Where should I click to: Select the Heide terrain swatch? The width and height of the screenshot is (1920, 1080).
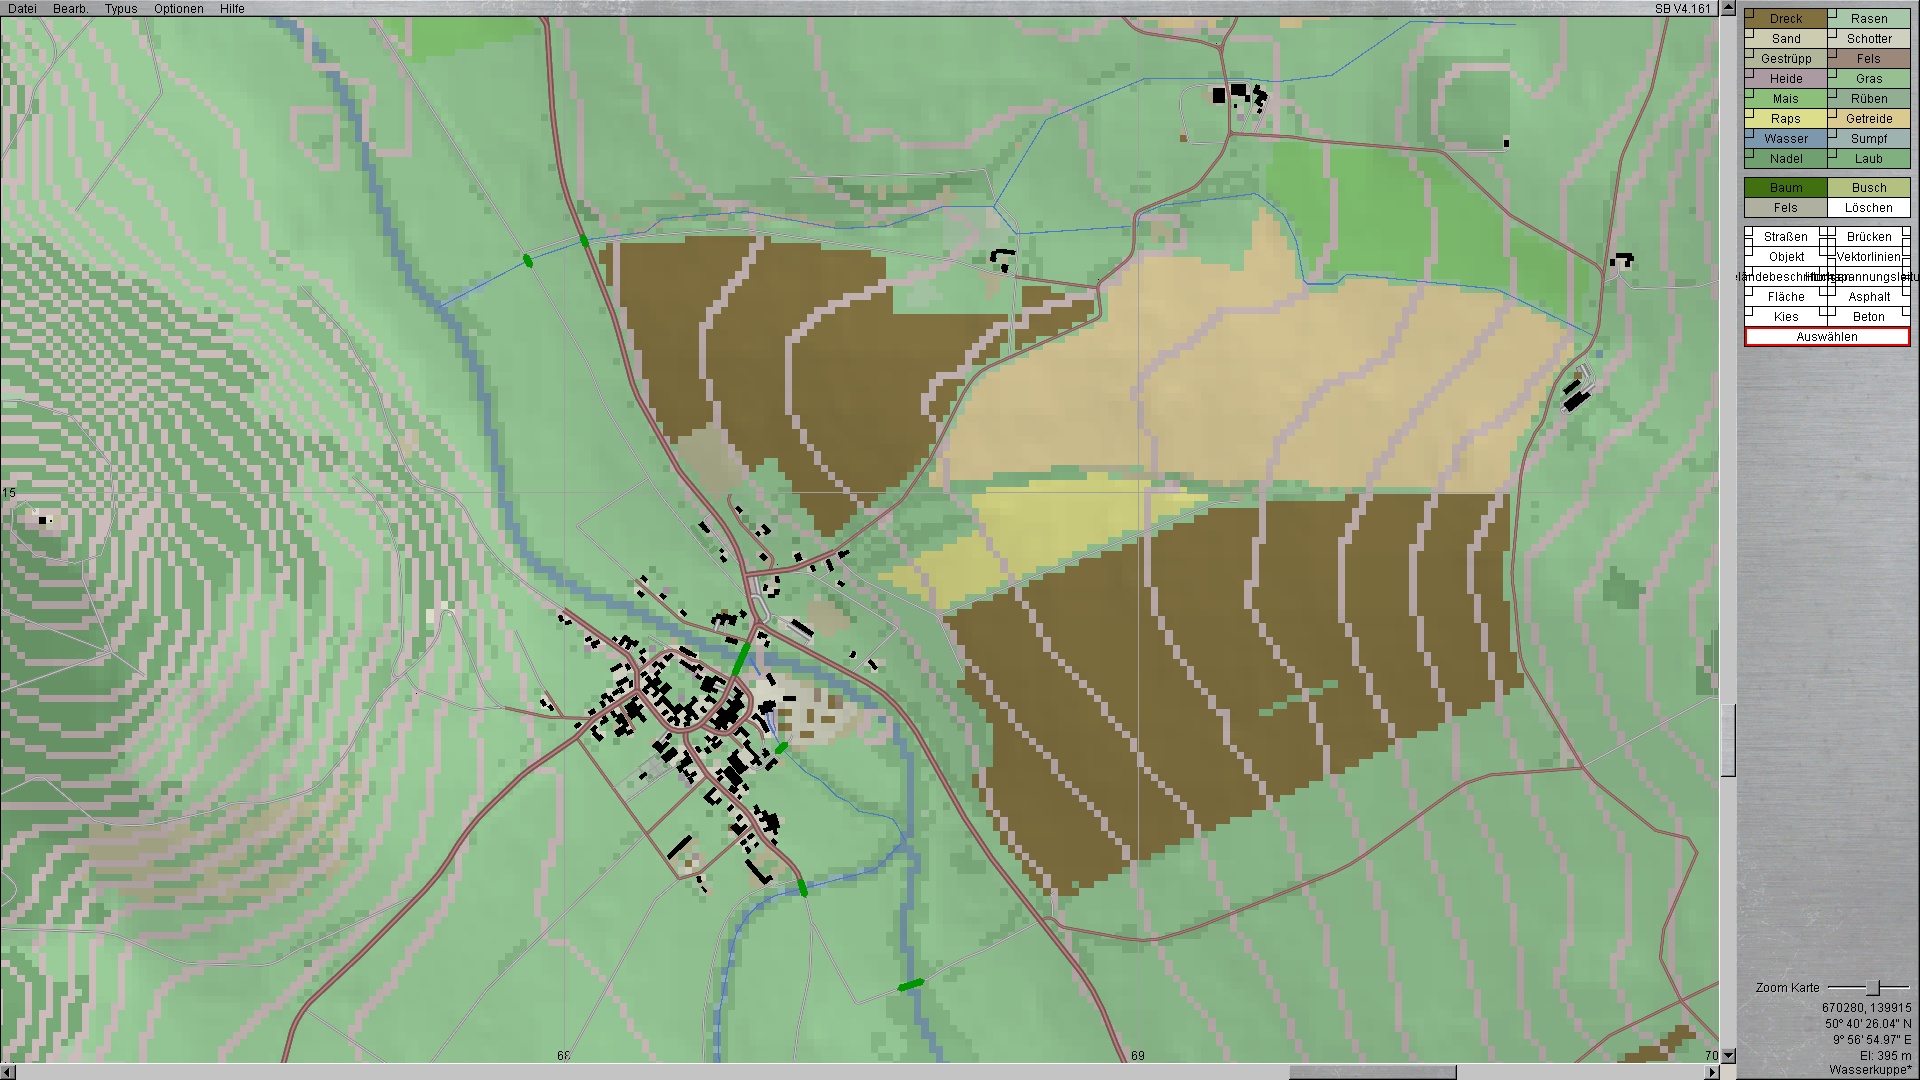1786,79
